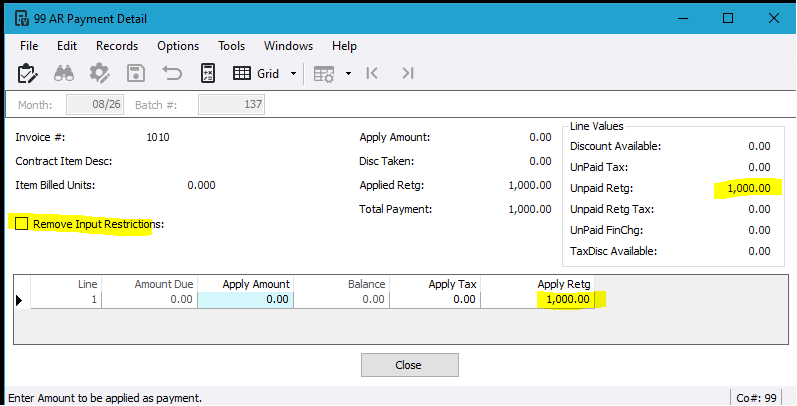This screenshot has height=406, width=797.
Task: Click the Balance column header
Action: coord(341,284)
